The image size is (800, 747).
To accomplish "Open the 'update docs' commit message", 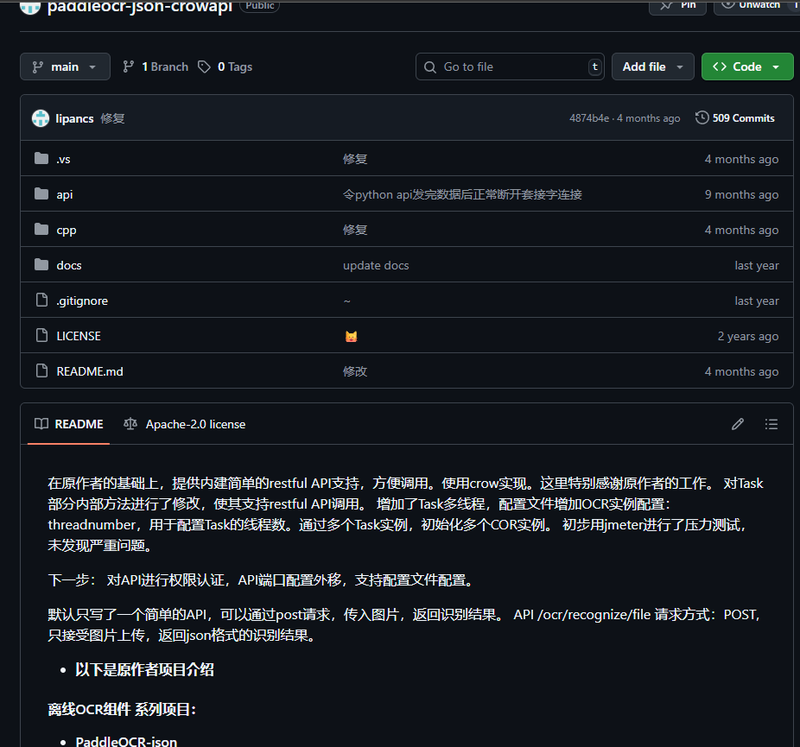I will coord(376,265).
